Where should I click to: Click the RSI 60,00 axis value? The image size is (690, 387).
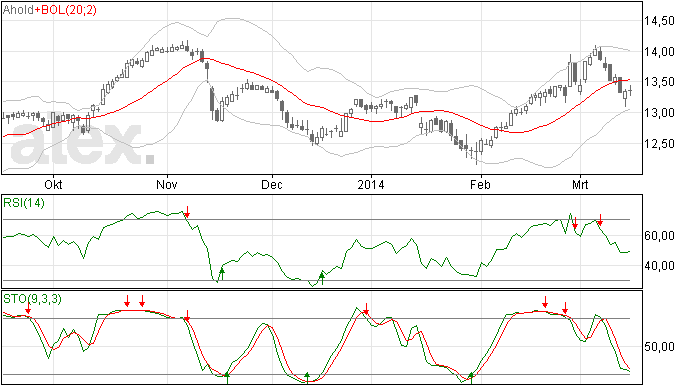click(x=659, y=236)
